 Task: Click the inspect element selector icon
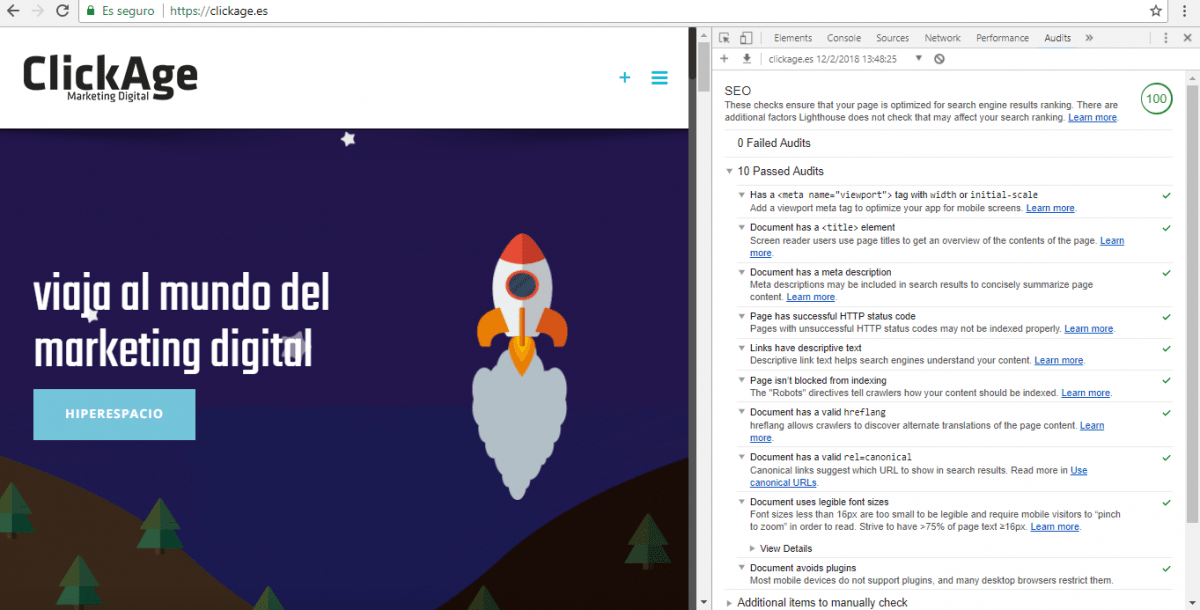725,38
